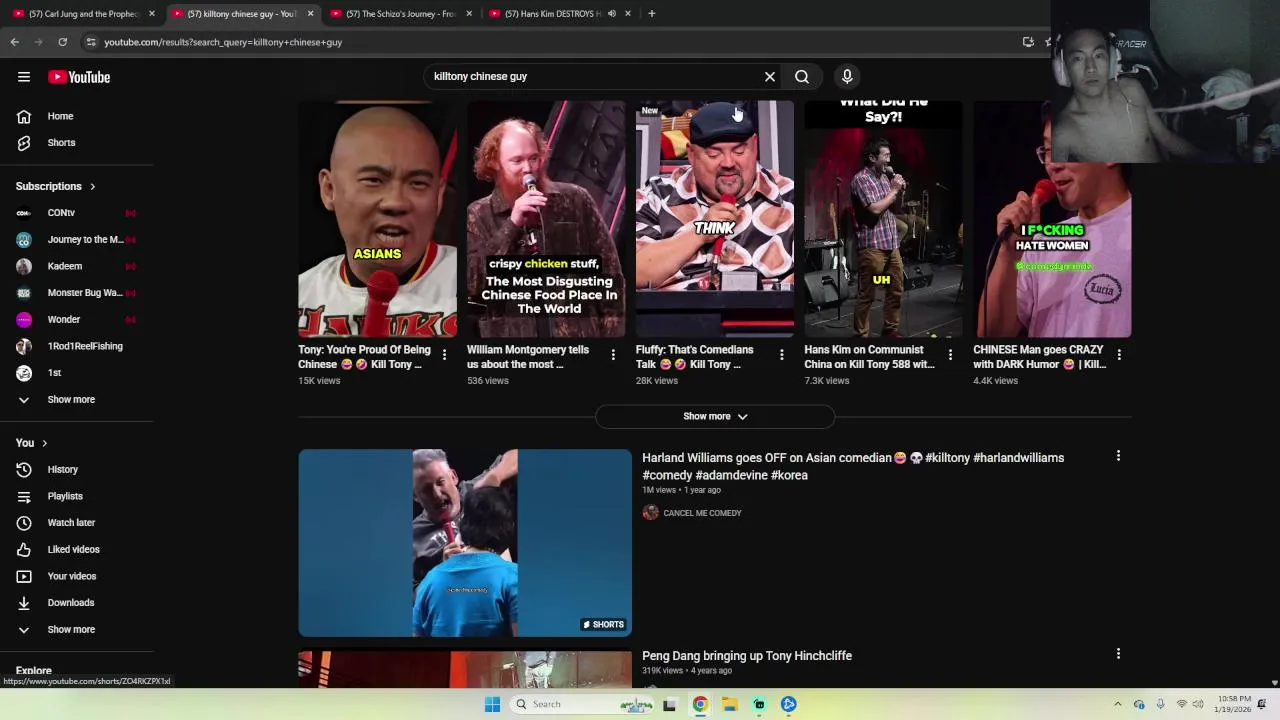Expand the Subscriptions section
The width and height of the screenshot is (1280, 720).
56,186
